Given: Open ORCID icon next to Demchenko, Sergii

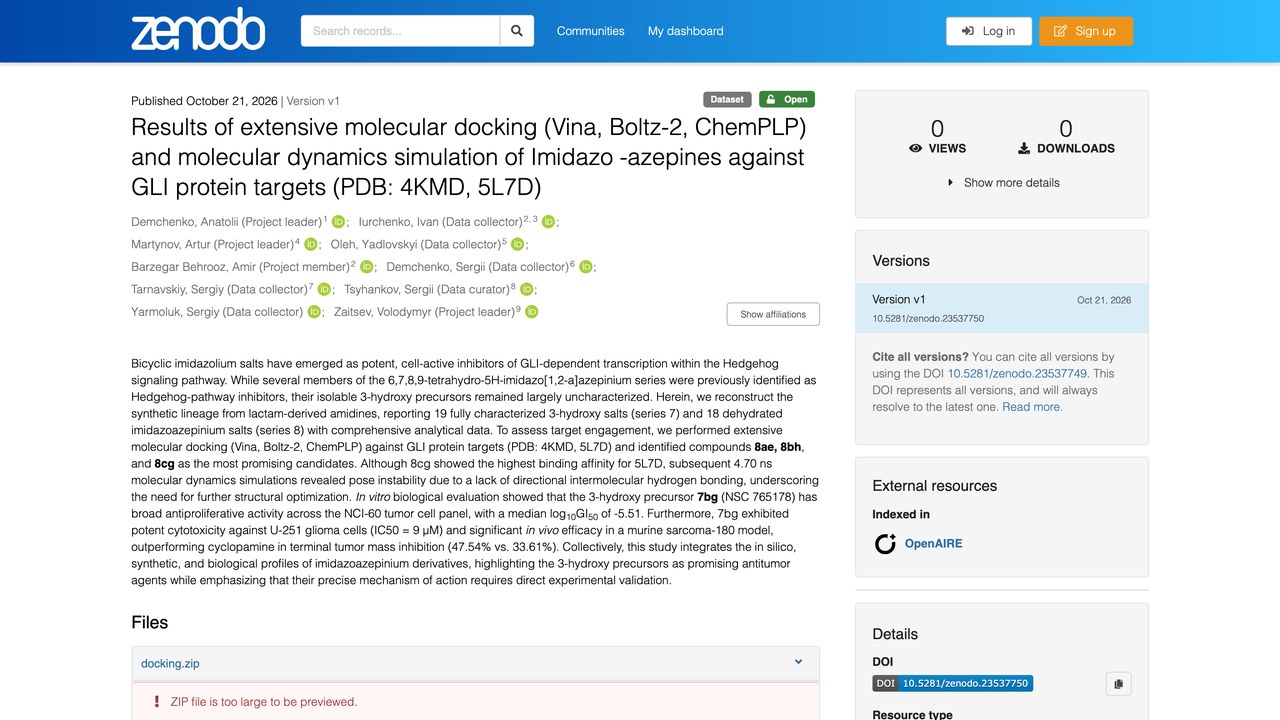Looking at the screenshot, I should pyautogui.click(x=586, y=267).
